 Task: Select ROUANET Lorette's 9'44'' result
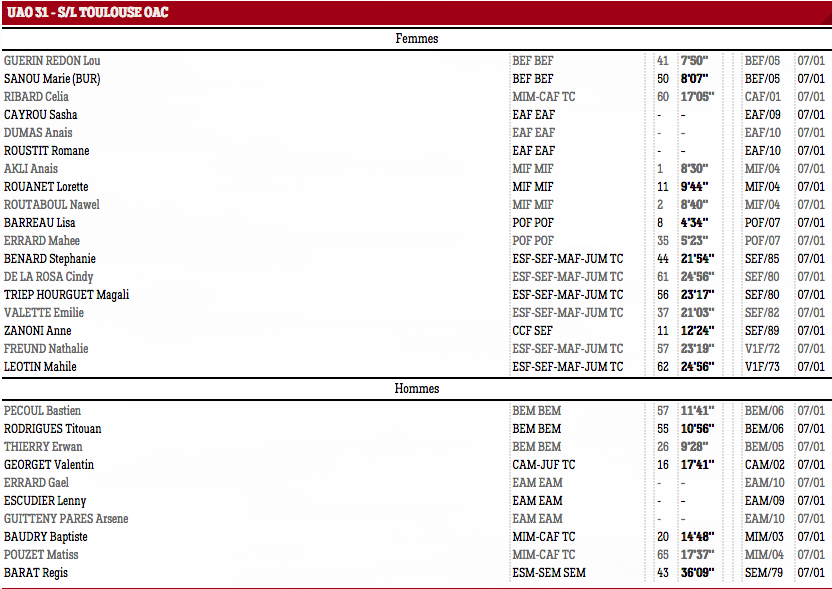click(x=695, y=187)
